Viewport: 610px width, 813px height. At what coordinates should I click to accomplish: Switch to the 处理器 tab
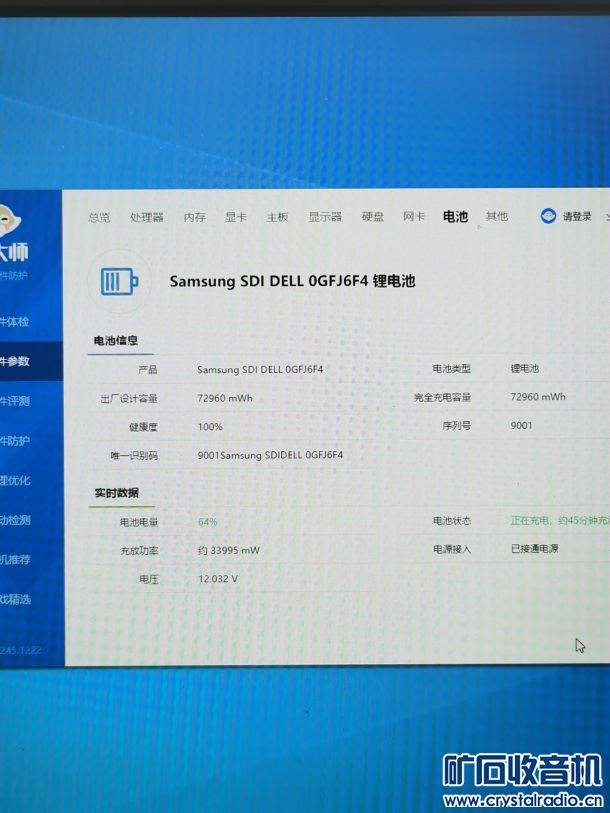tap(147, 217)
